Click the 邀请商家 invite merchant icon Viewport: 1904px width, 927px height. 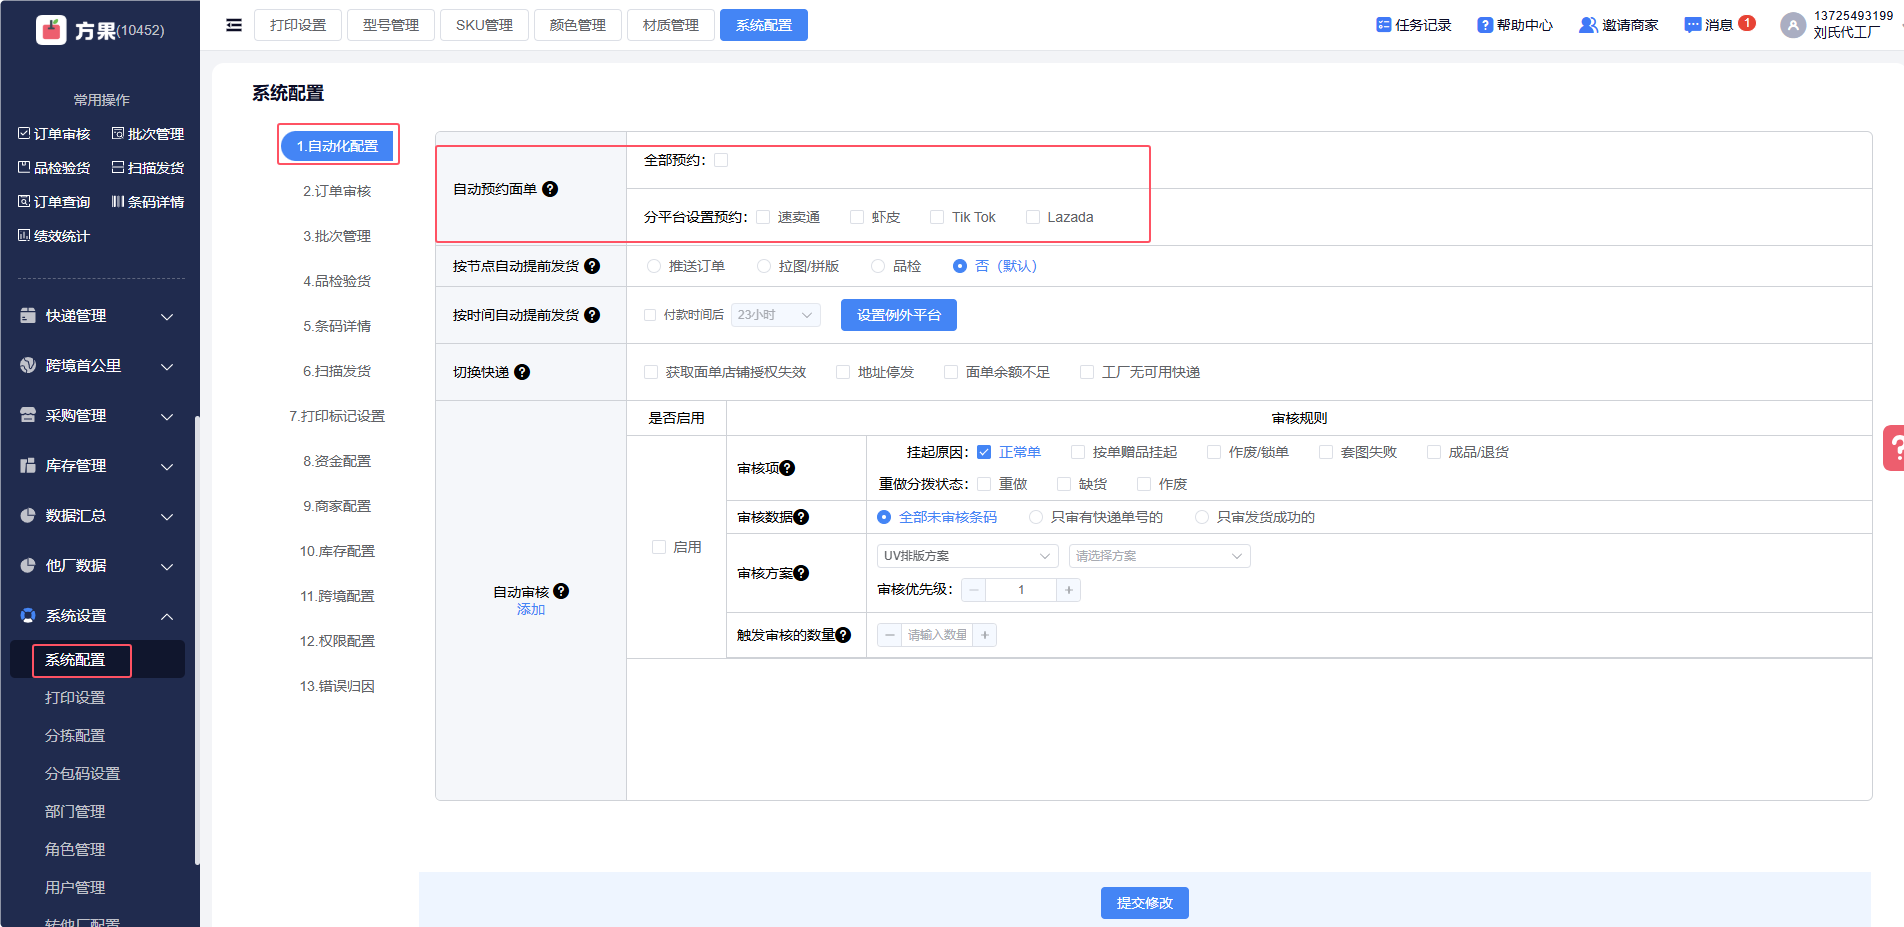tap(1587, 25)
